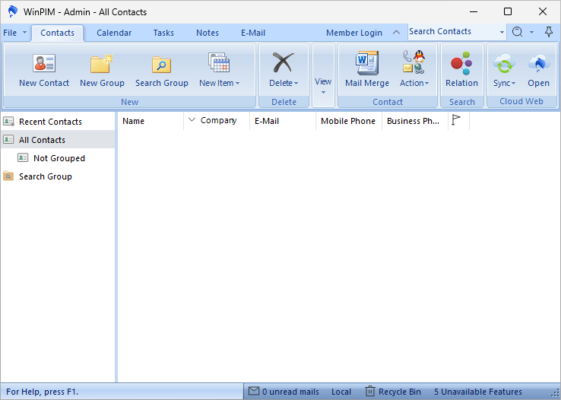This screenshot has height=400, width=561.
Task: Click the Member Login link
Action: [x=354, y=33]
